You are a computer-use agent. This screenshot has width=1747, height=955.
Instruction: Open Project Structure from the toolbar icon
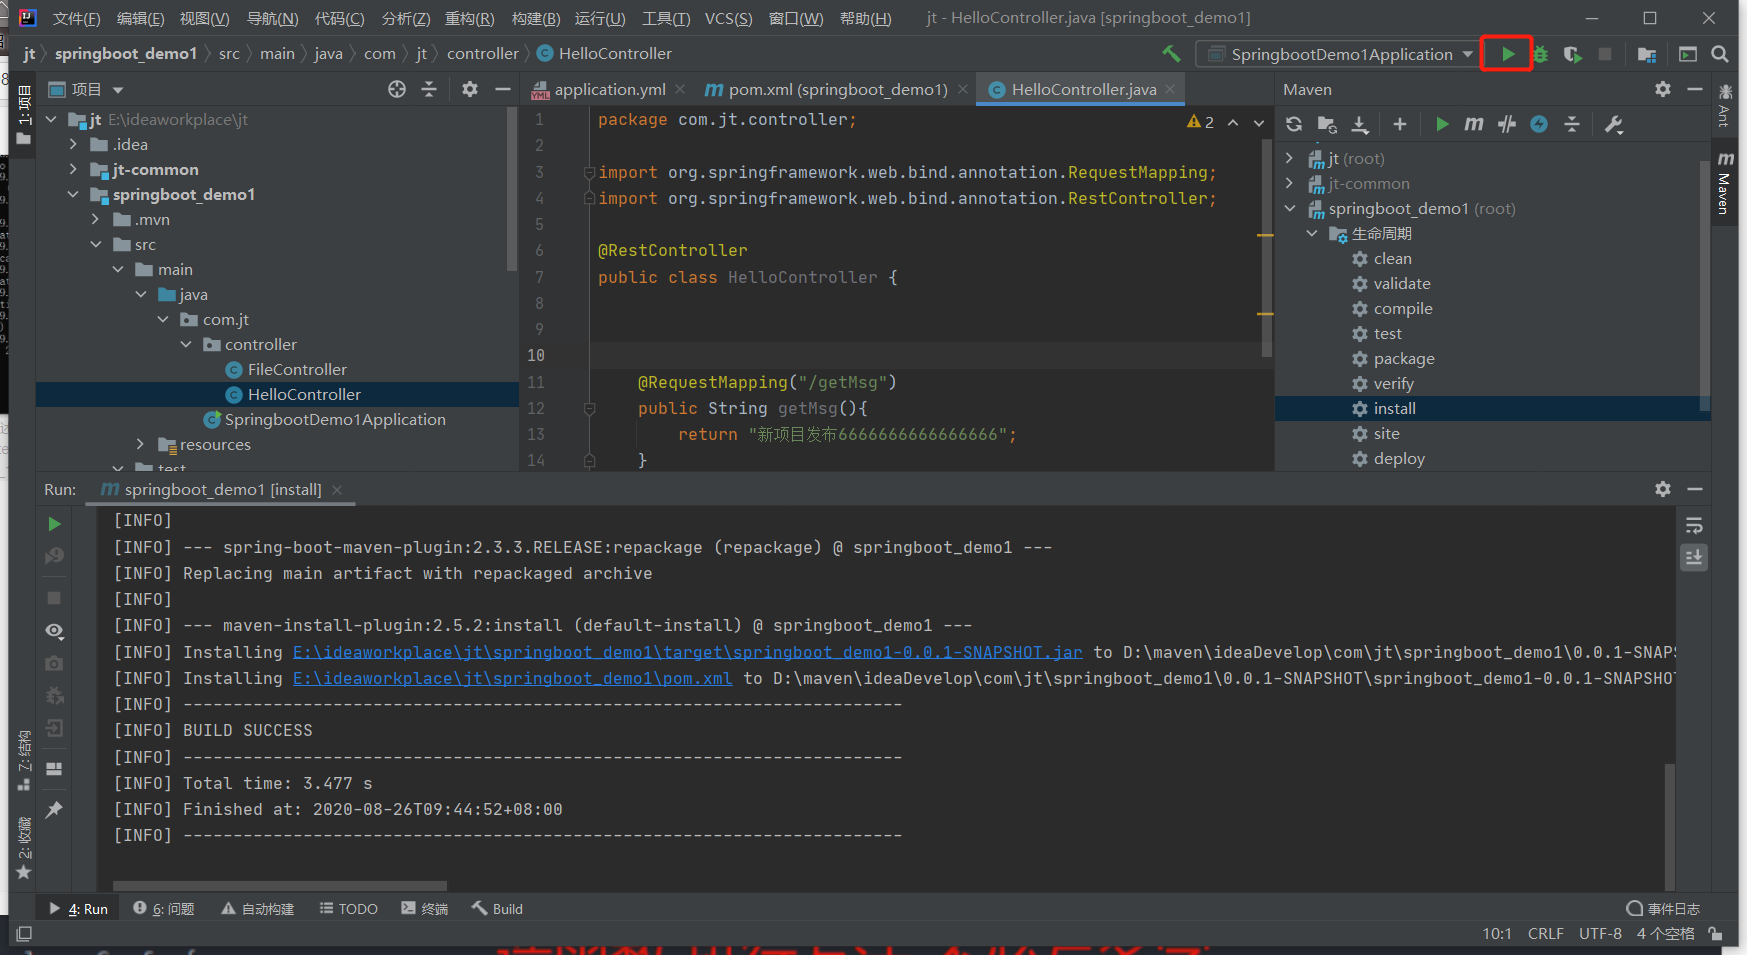point(1647,54)
